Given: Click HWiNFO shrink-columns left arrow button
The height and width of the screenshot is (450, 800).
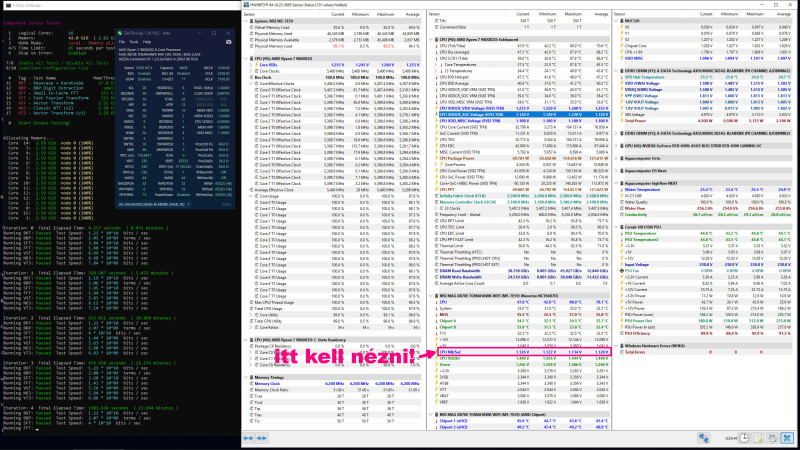Looking at the screenshot, I should [x=262, y=438].
